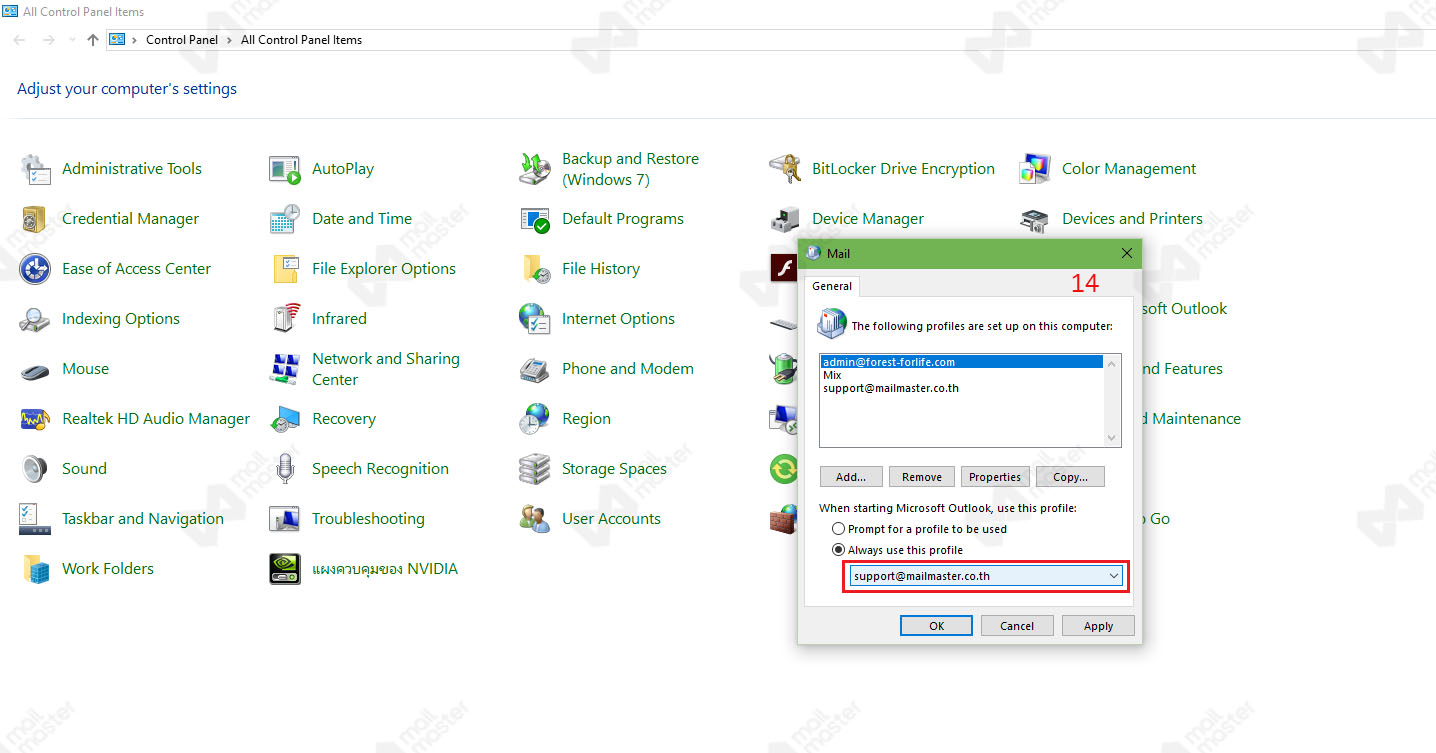This screenshot has width=1436, height=753.
Task: Open the Credential Manager icon
Action: (36, 219)
